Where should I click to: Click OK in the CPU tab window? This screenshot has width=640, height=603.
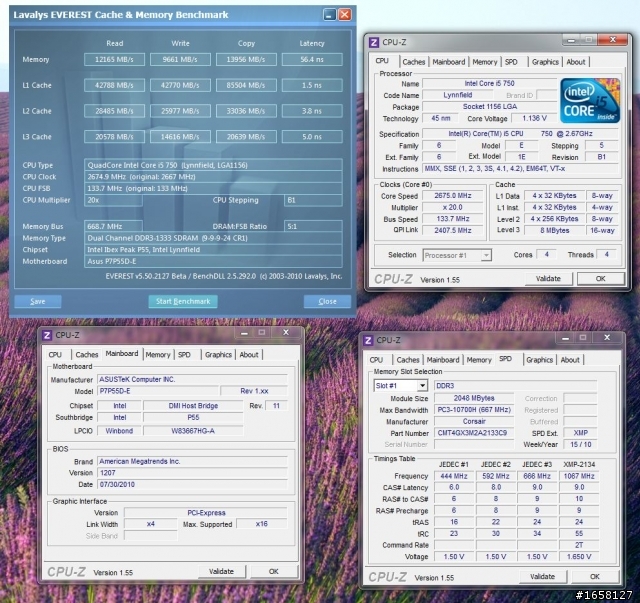(x=600, y=278)
